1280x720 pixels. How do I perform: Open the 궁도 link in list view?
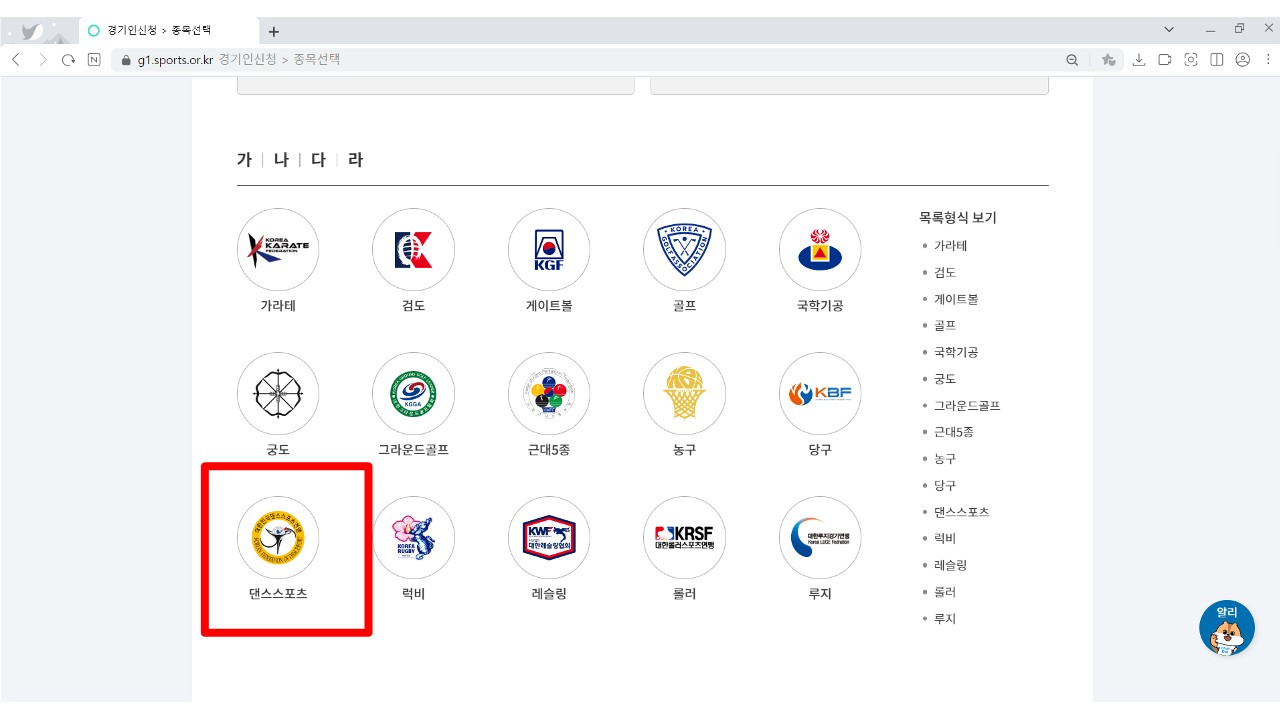pos(945,379)
